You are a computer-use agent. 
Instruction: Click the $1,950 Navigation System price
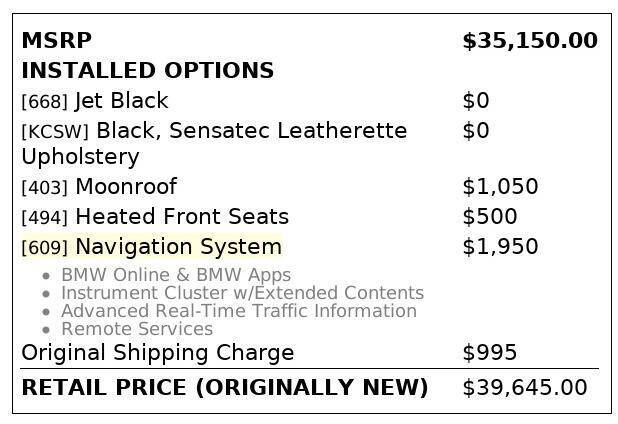coord(500,247)
